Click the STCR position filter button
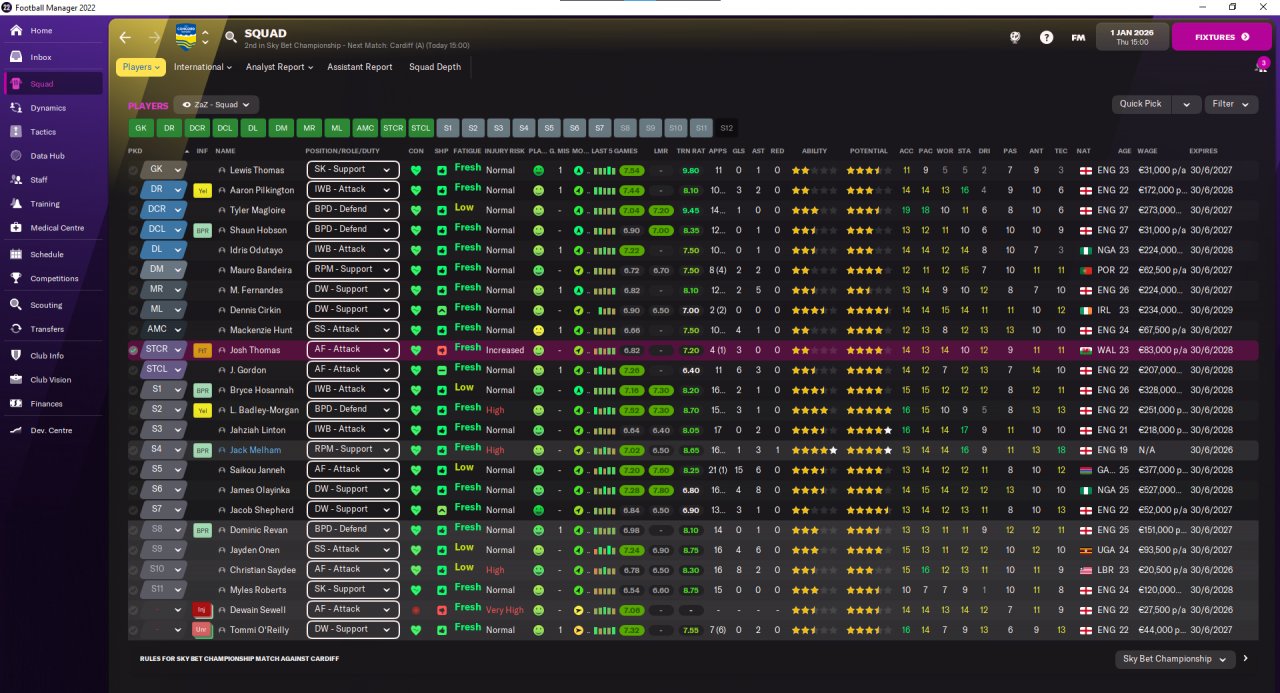Viewport: 1280px width, 693px height. click(393, 128)
